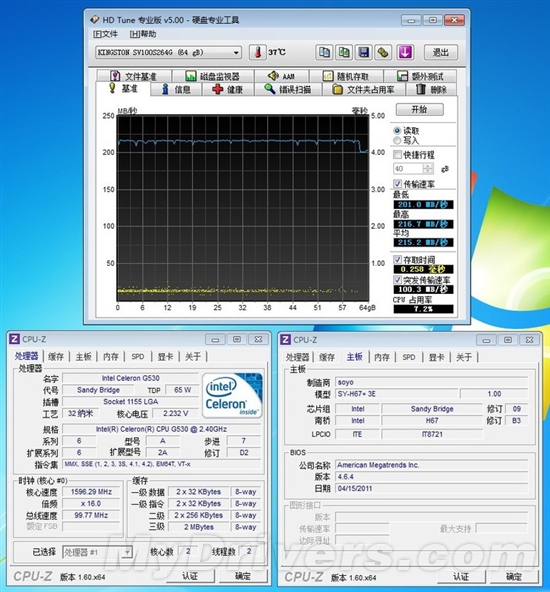The image size is (550, 592).
Task: Open the 文件 file menu
Action: 105,34
